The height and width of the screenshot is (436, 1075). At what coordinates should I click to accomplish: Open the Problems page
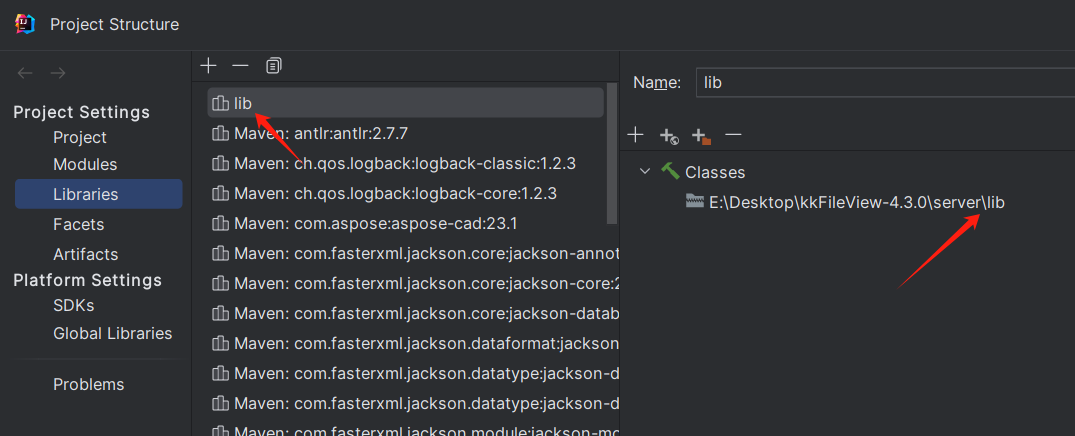coord(89,384)
